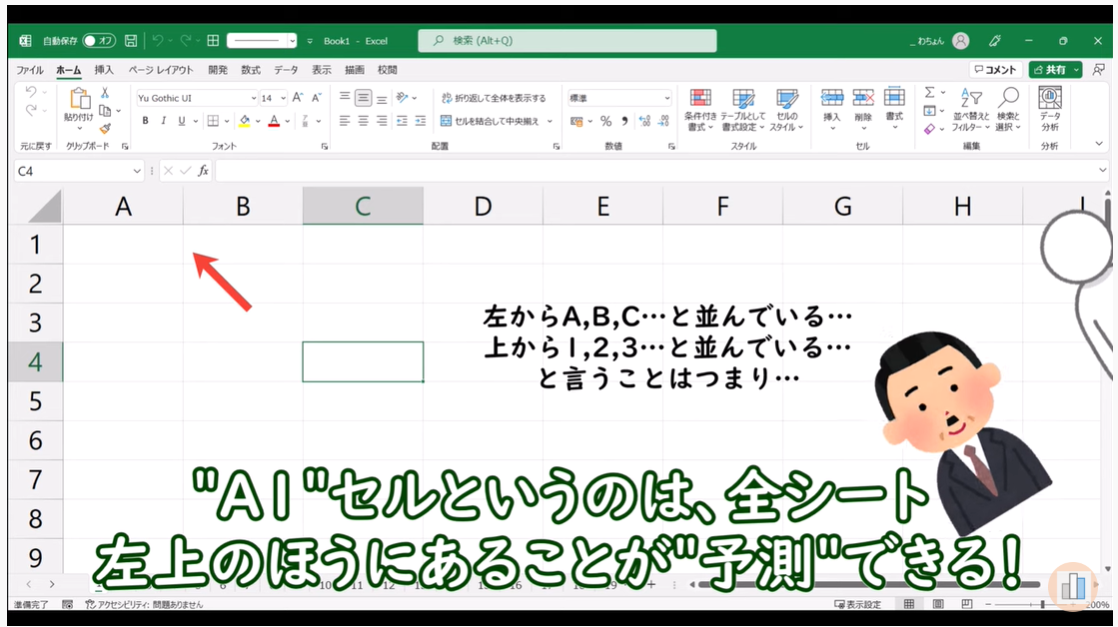Click the search box in title bar
The height and width of the screenshot is (627, 1118).
[x=567, y=41]
